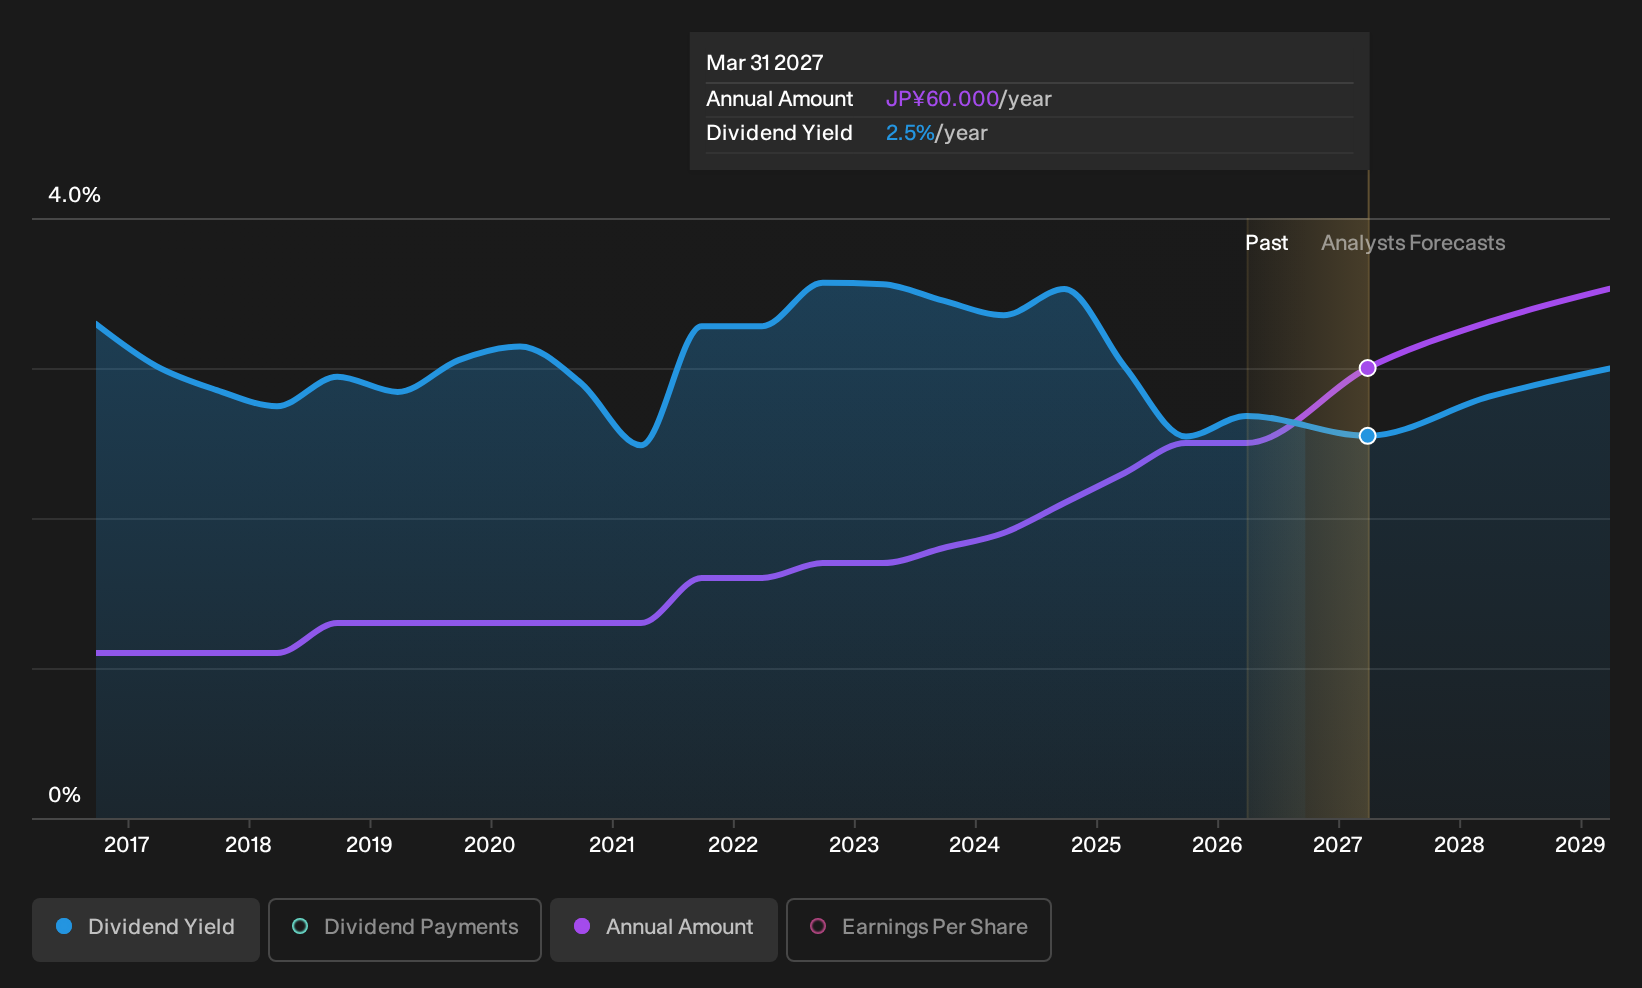Select the purple Annual Amount data point

click(x=1368, y=368)
